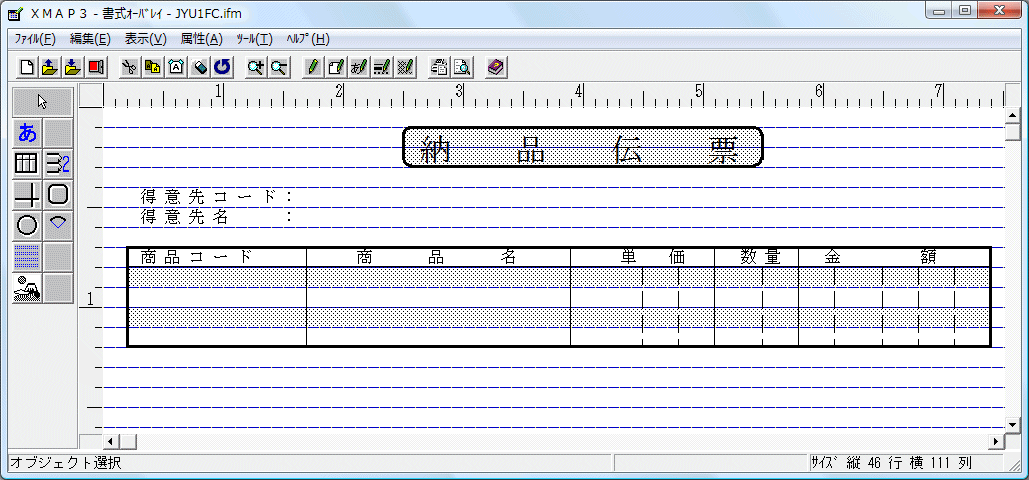1029x480 pixels.
Task: Click horizontal scrollbar left arrow
Action: 110,441
